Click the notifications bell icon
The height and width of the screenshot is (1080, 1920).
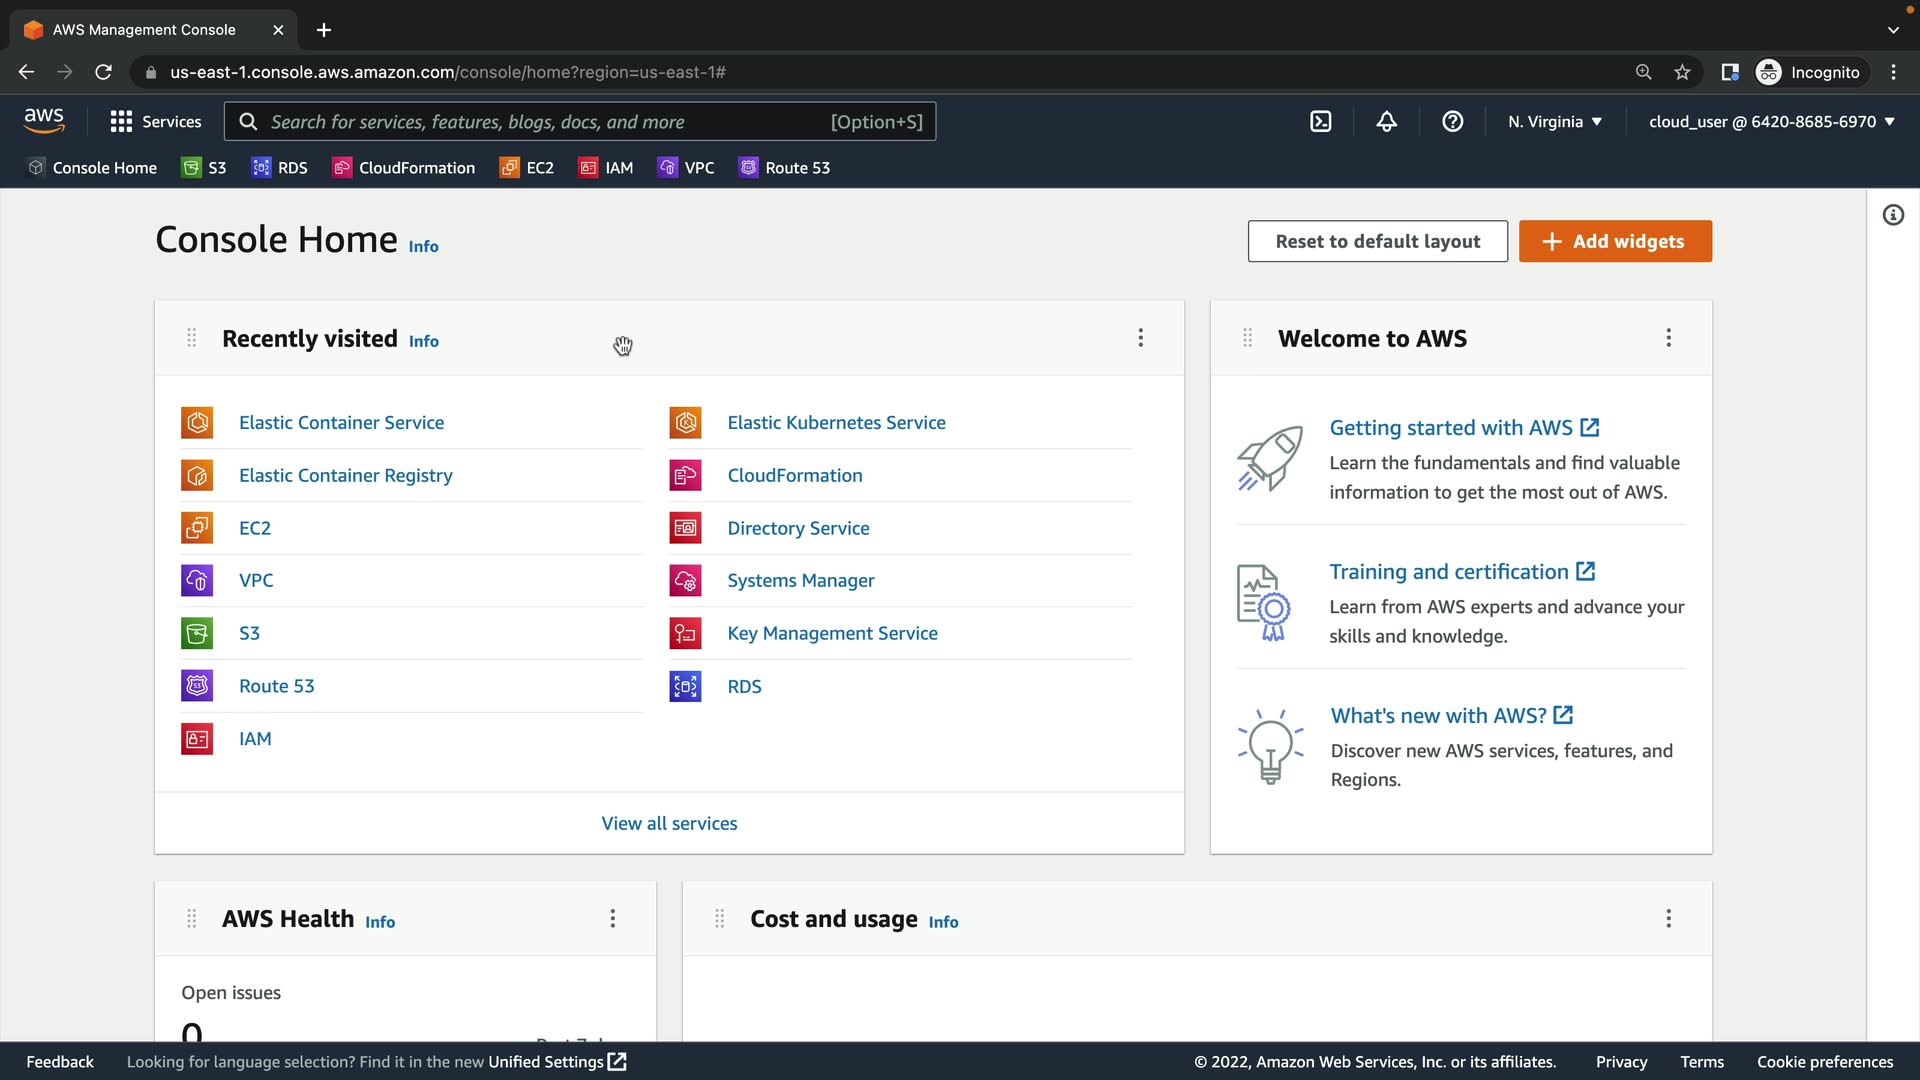tap(1386, 121)
